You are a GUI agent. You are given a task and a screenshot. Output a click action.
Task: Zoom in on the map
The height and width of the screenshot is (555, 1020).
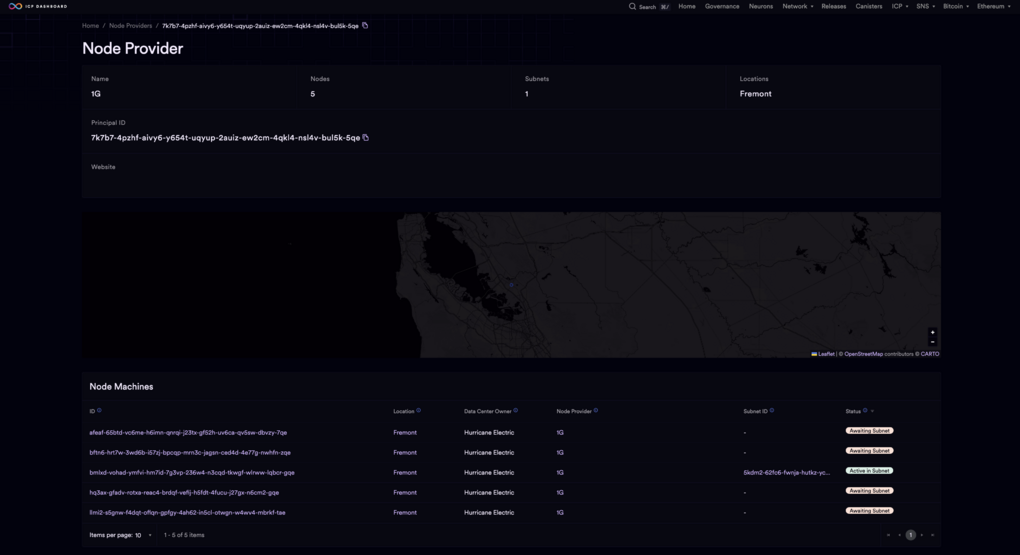932,332
